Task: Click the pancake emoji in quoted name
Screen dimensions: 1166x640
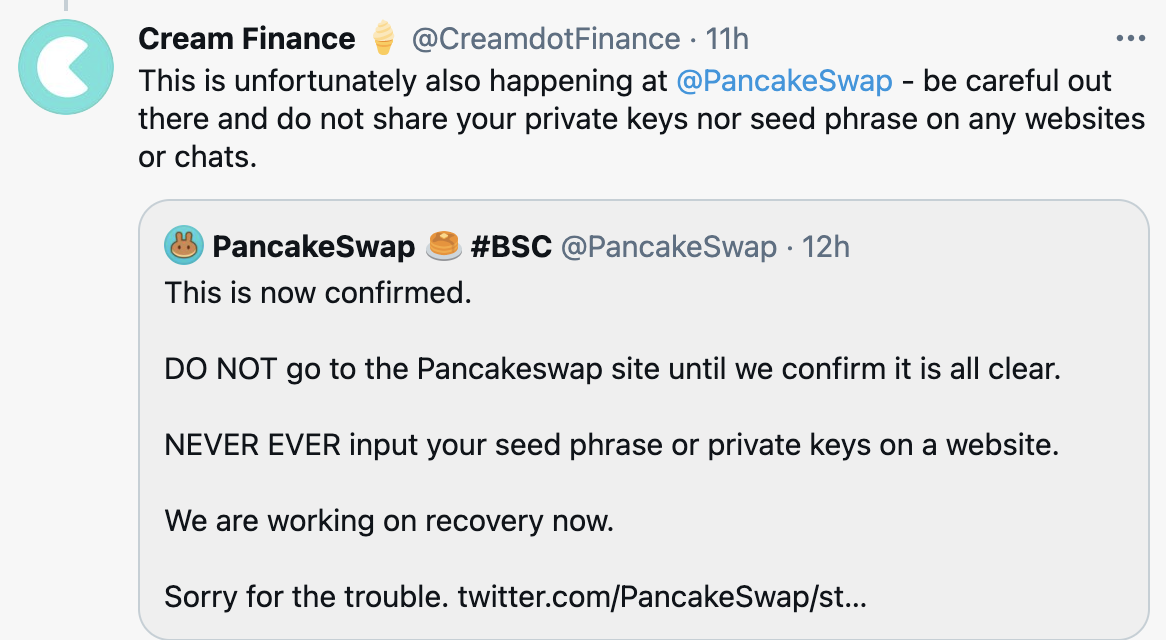Action: click(x=442, y=246)
